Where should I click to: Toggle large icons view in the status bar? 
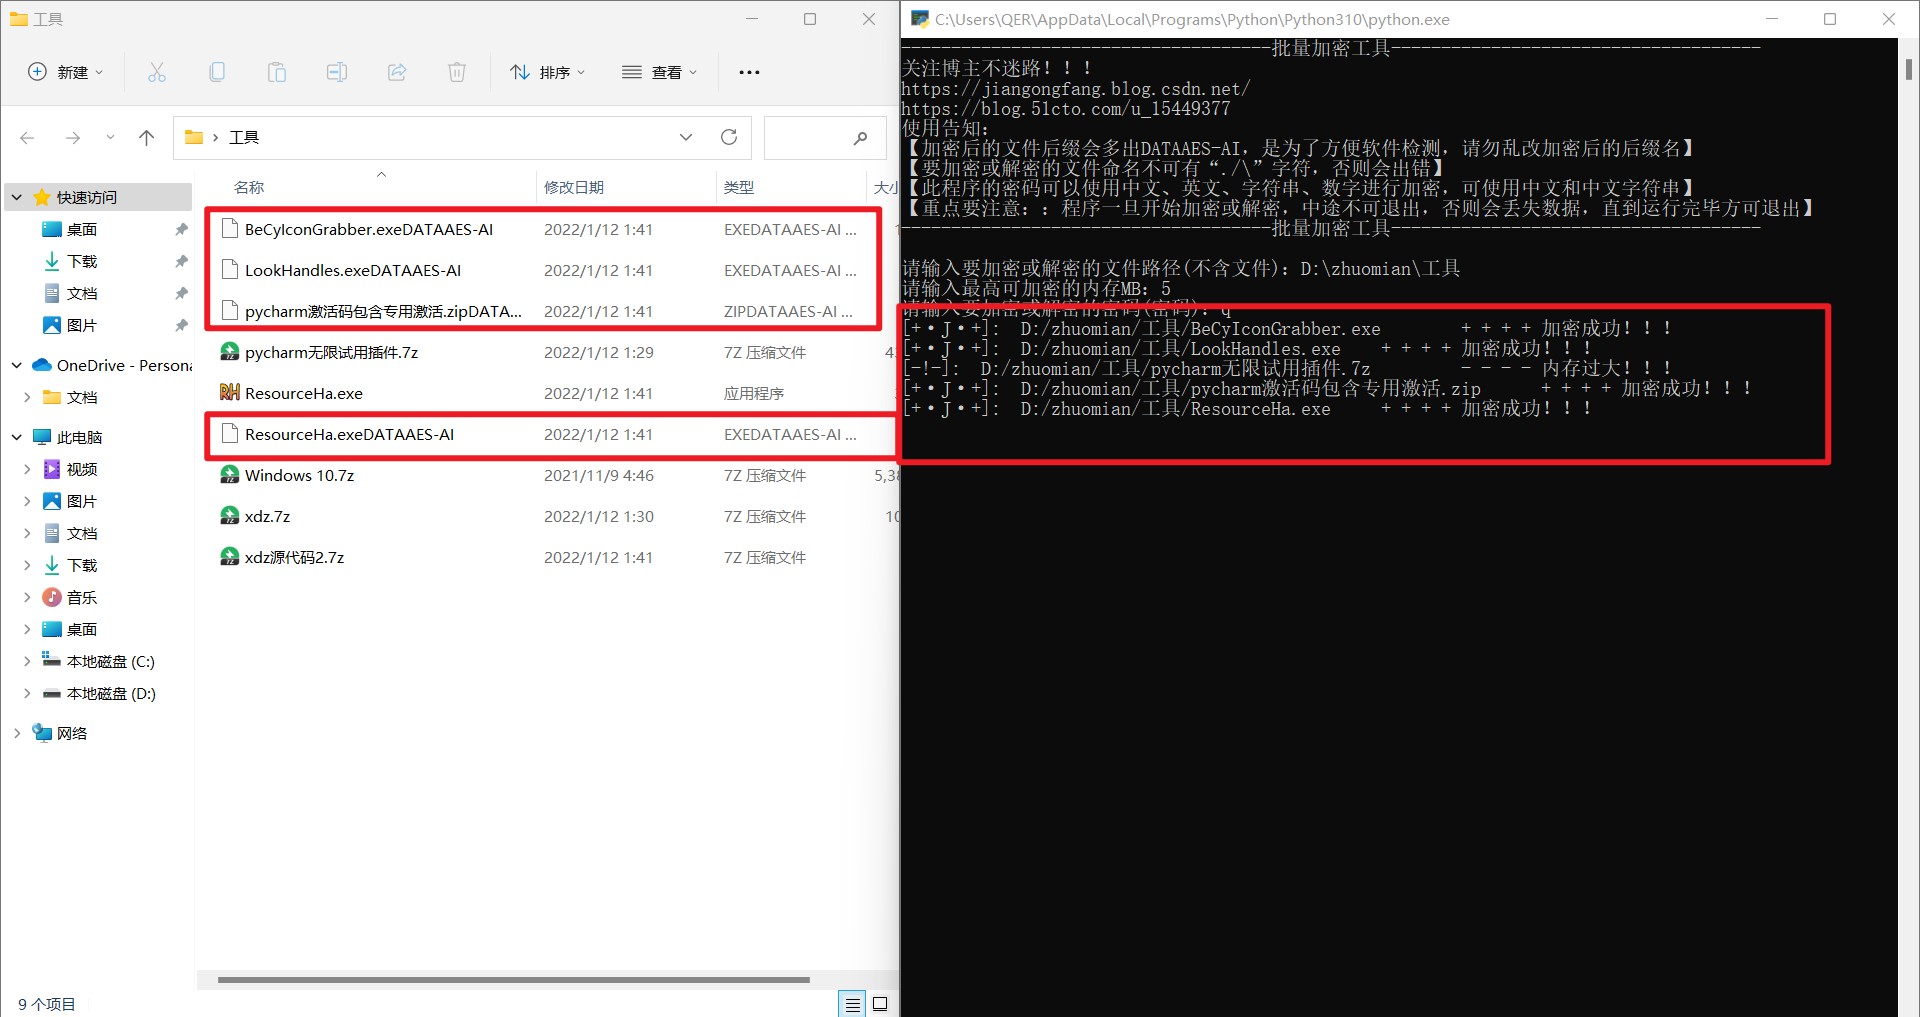pyautogui.click(x=879, y=1004)
